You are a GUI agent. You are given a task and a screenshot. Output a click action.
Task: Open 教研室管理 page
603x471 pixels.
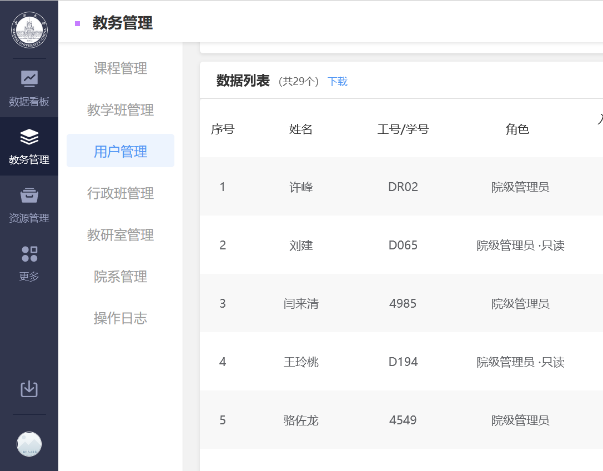pos(120,235)
